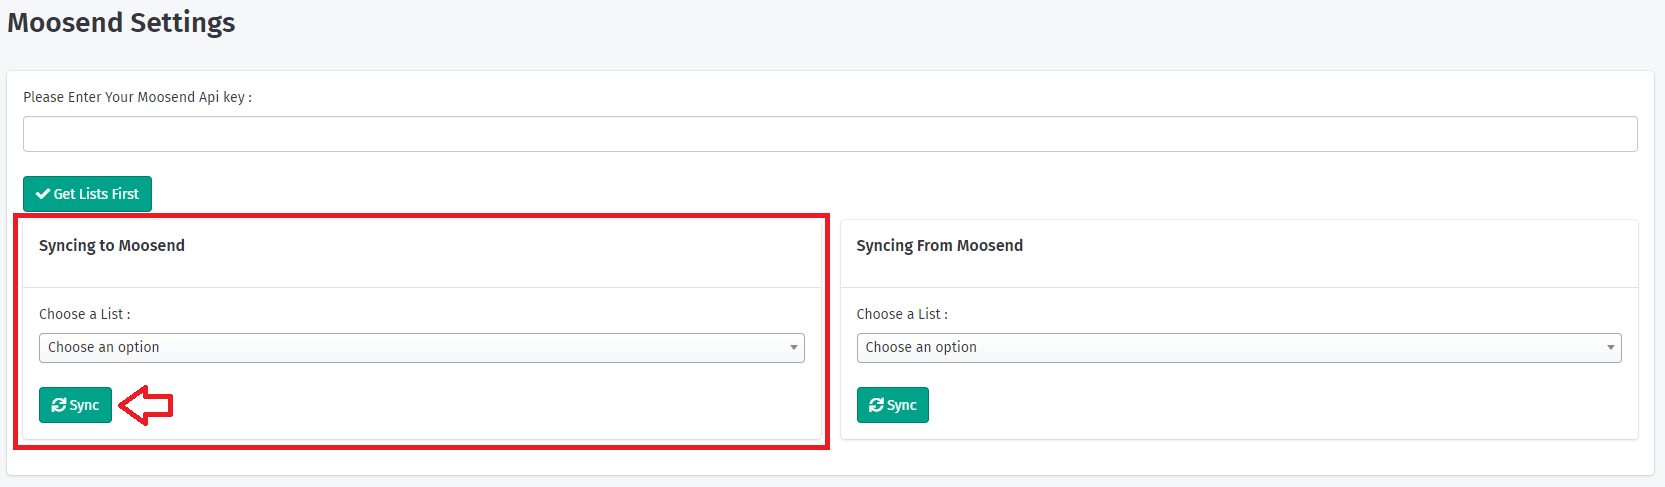The height and width of the screenshot is (487, 1665).
Task: Click 'Choose a List' label in Syncing to Moosend
Action: point(84,314)
